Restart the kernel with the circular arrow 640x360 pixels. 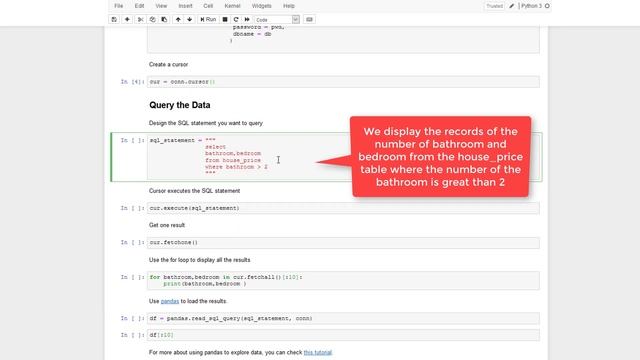pyautogui.click(x=236, y=20)
